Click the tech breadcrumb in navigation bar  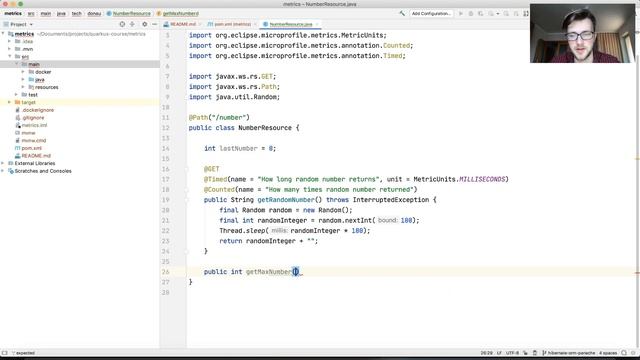click(x=77, y=13)
